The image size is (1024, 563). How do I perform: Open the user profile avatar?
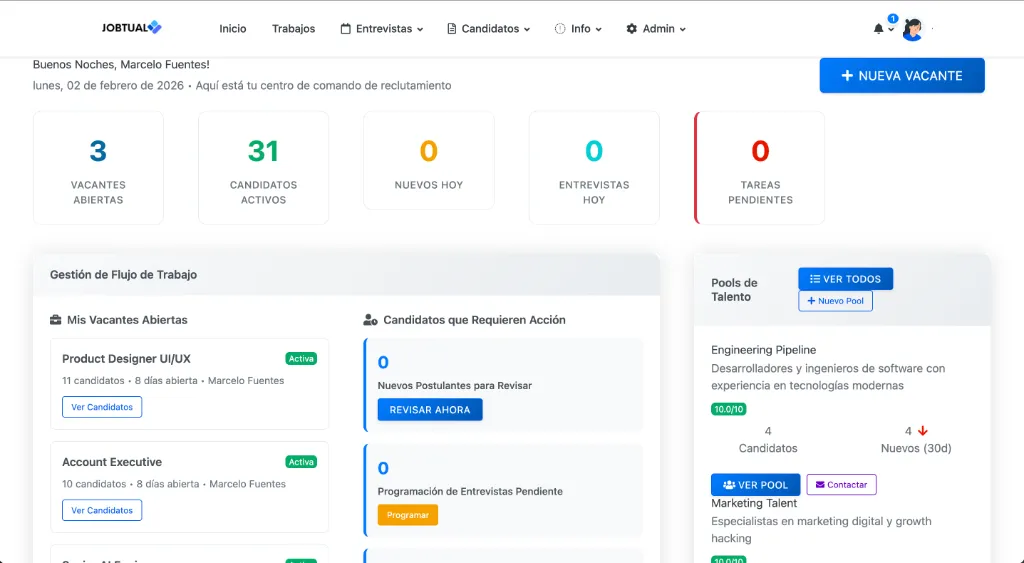pos(912,29)
